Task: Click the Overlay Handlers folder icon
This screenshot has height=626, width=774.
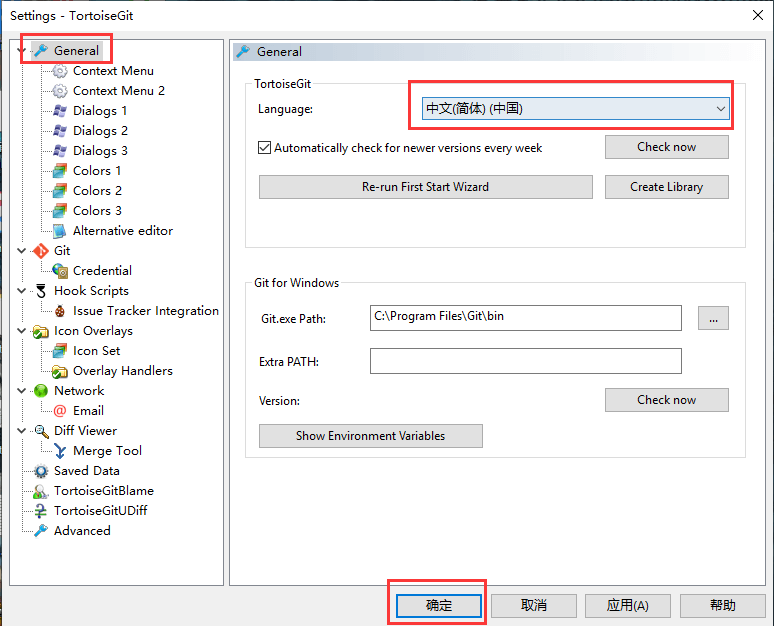Action: pyautogui.click(x=60, y=371)
